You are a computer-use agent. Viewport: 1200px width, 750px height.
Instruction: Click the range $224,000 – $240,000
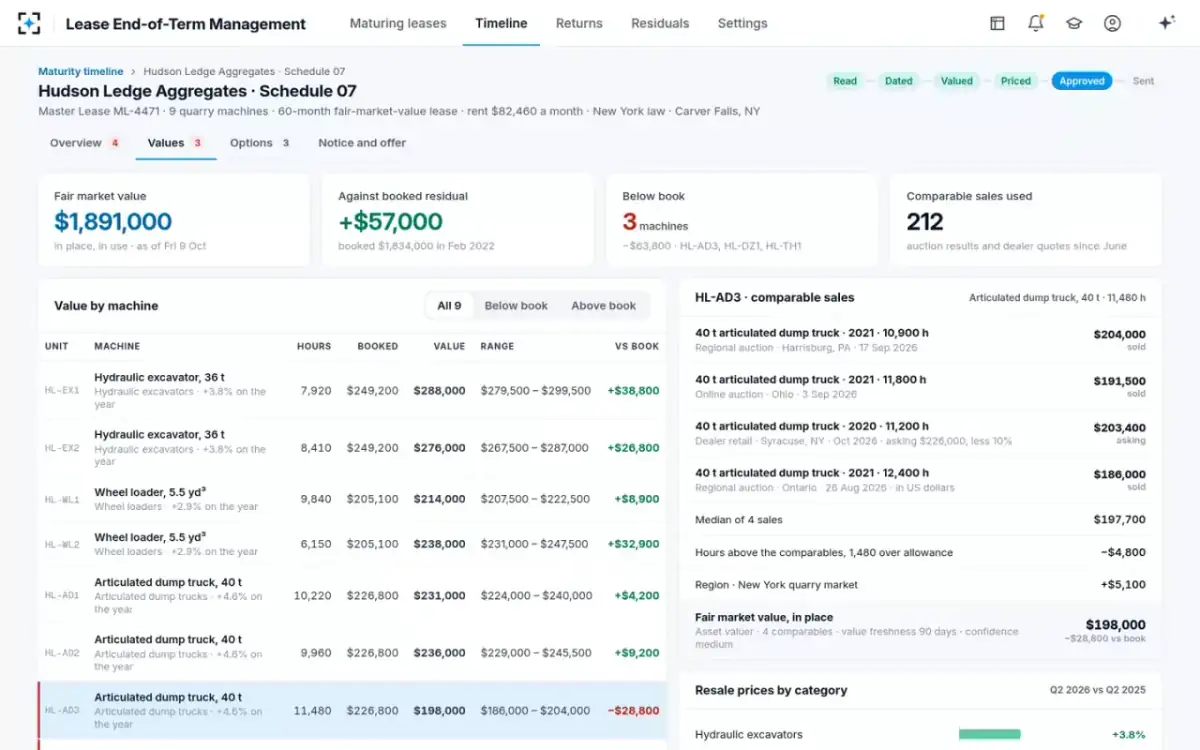tap(536, 596)
